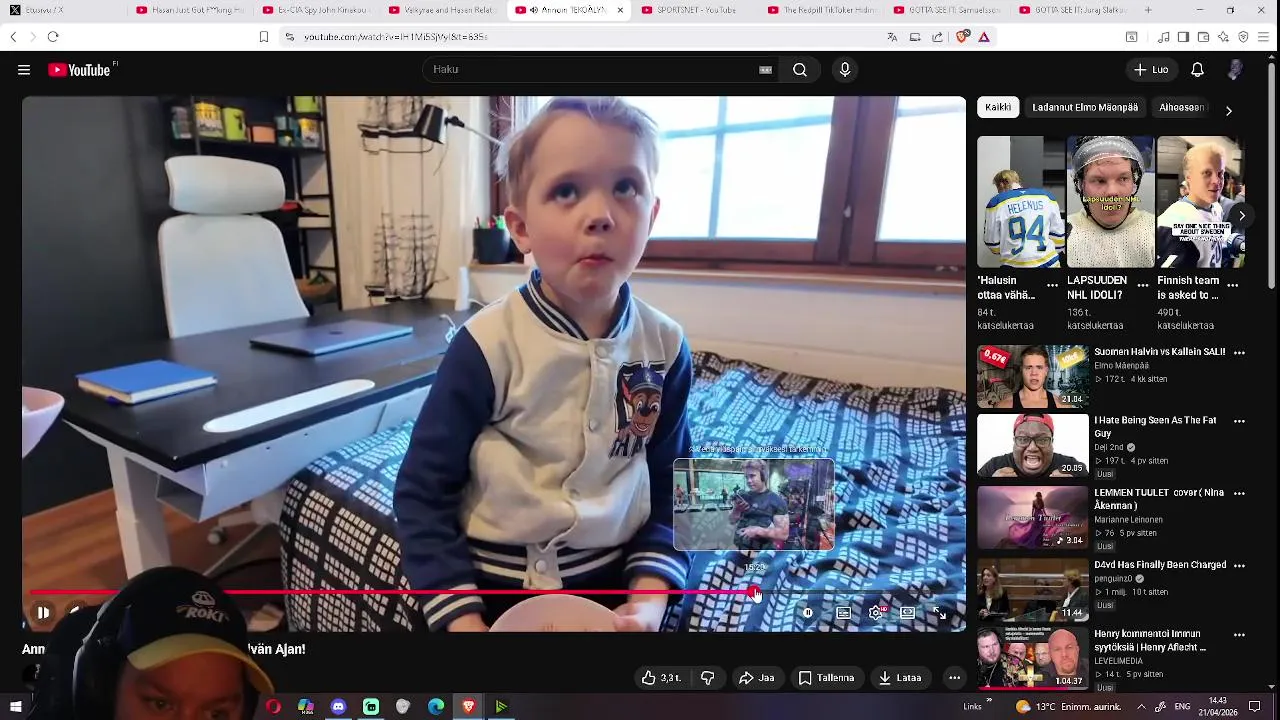Image resolution: width=1280 pixels, height=720 pixels.
Task: Open Microsoft Edge from the taskbar
Action: coord(436,707)
